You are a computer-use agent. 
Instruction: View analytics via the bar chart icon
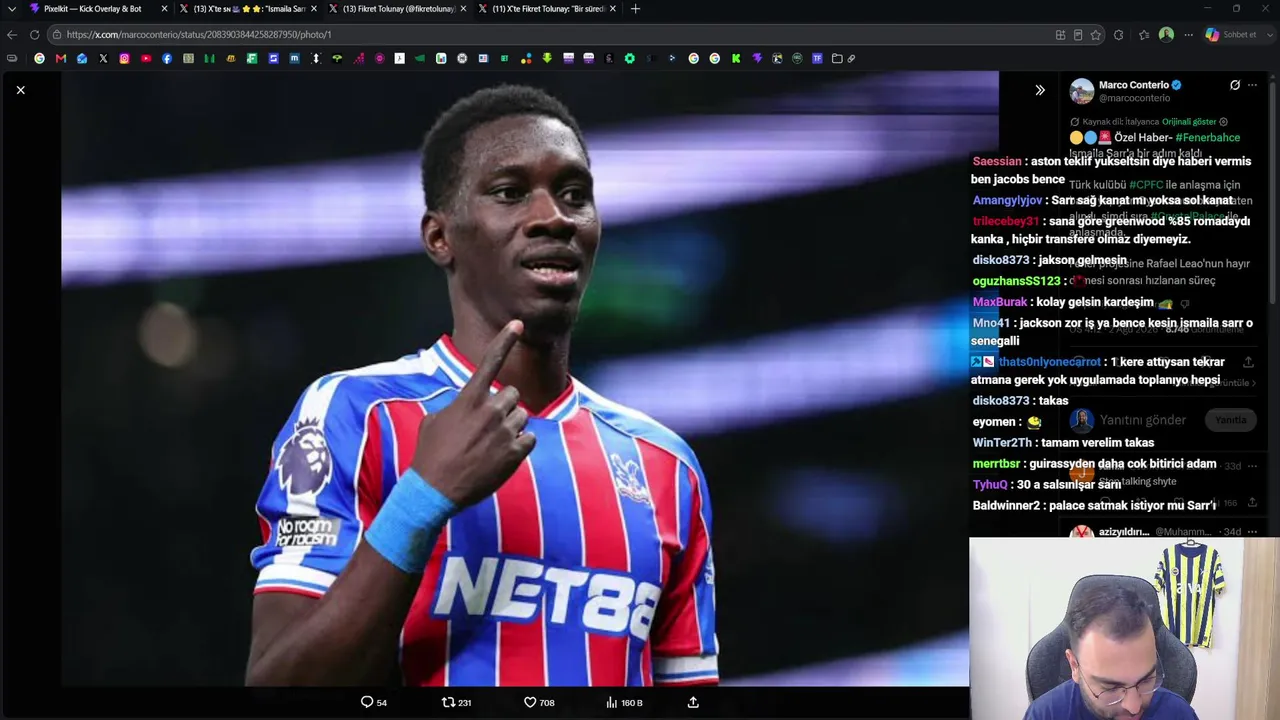611,702
